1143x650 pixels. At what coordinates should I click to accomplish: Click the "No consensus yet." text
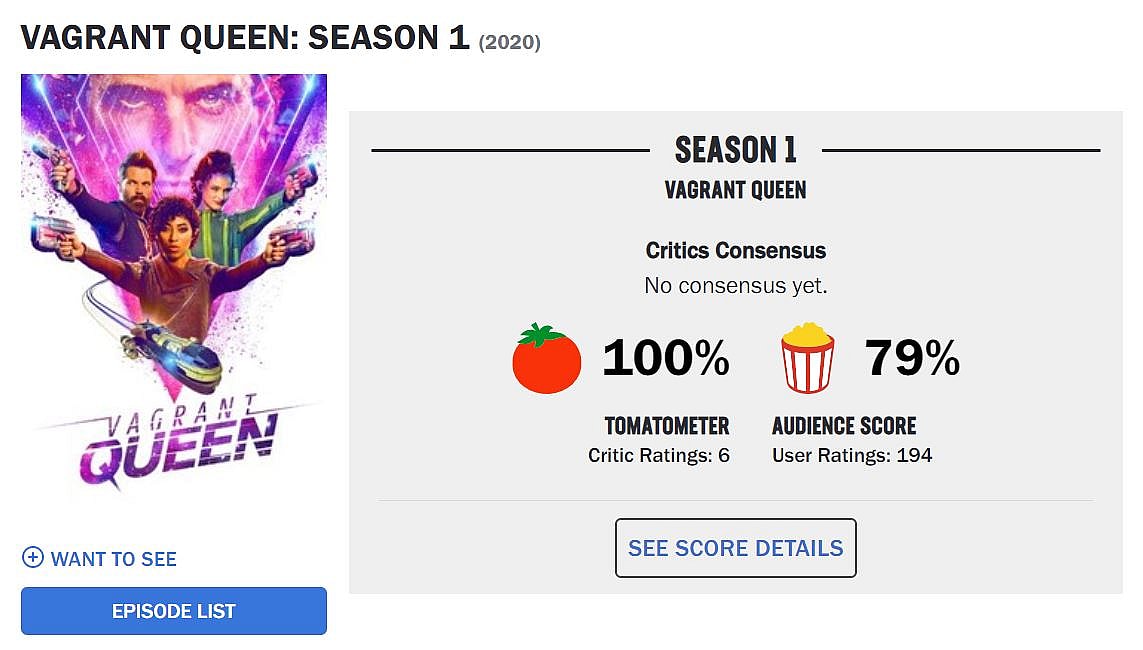pyautogui.click(x=736, y=286)
